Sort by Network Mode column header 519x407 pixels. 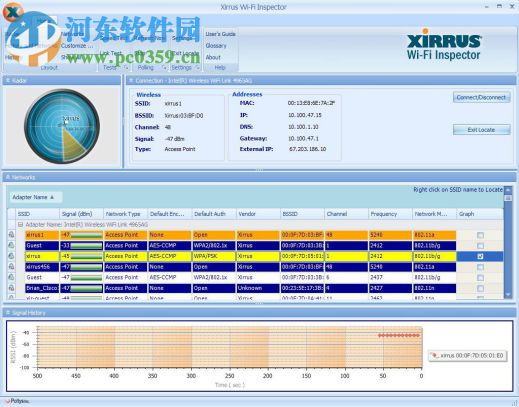click(434, 214)
